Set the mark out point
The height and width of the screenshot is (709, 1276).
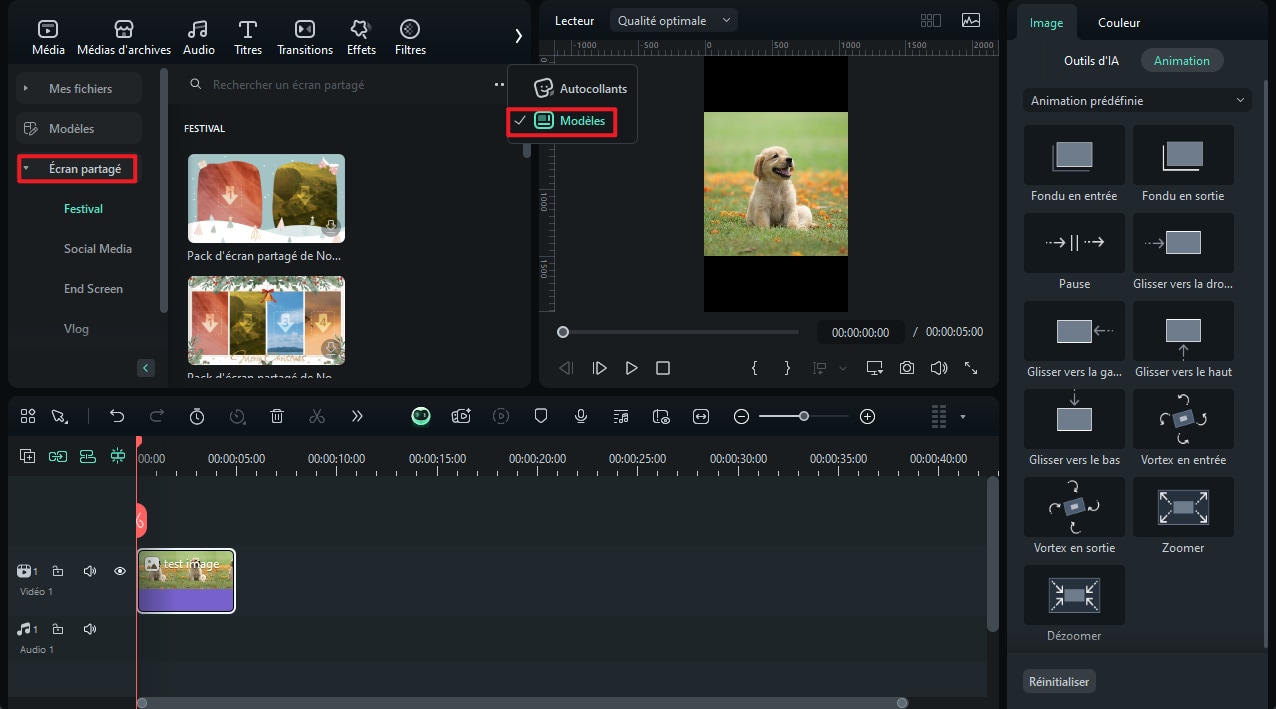(787, 368)
